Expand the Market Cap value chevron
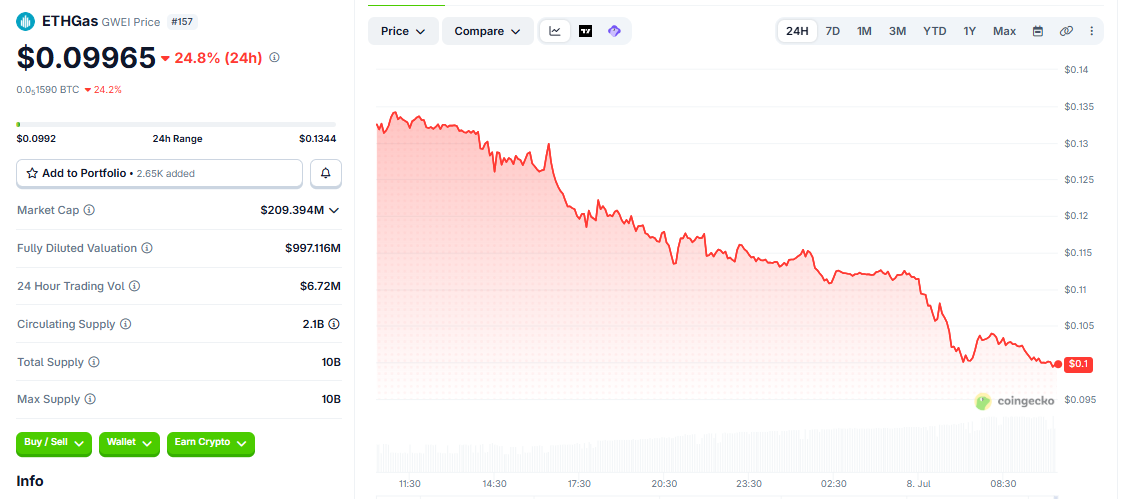This screenshot has height=499, width=1122. [333, 210]
